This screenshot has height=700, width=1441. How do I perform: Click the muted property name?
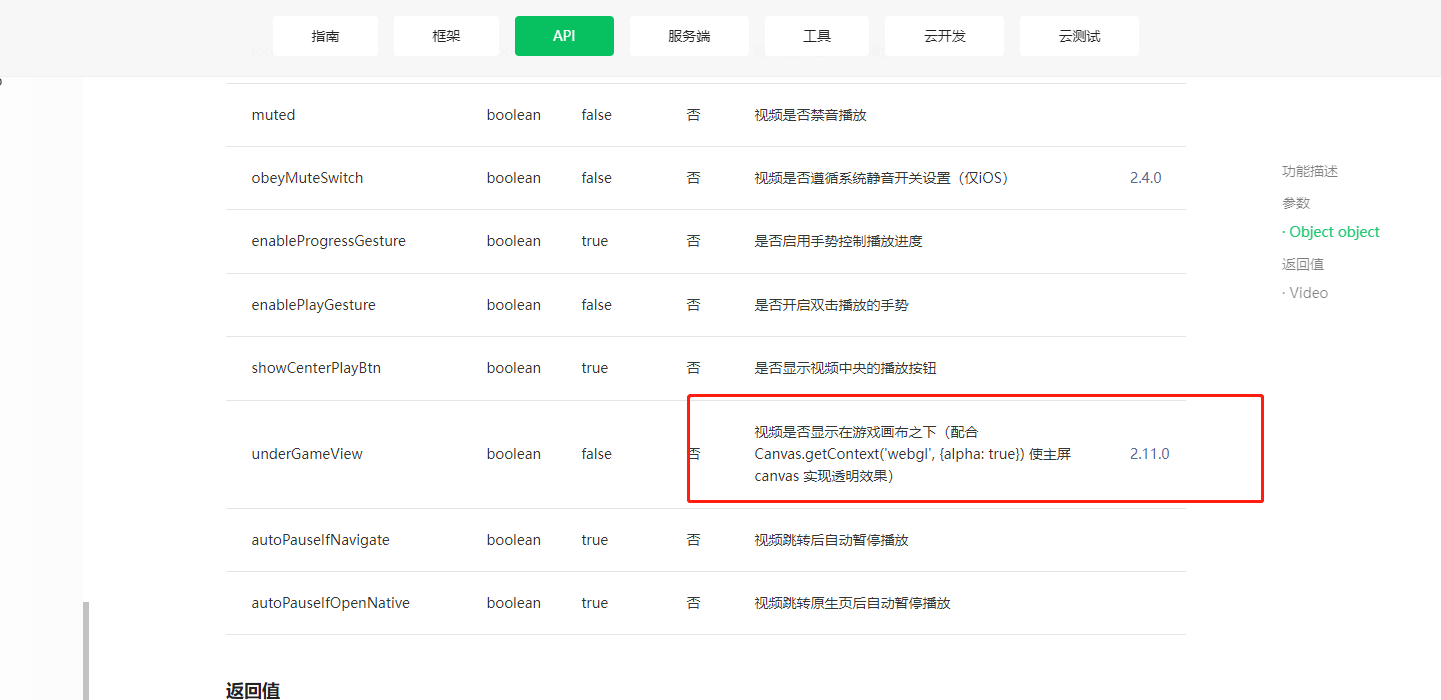(273, 115)
